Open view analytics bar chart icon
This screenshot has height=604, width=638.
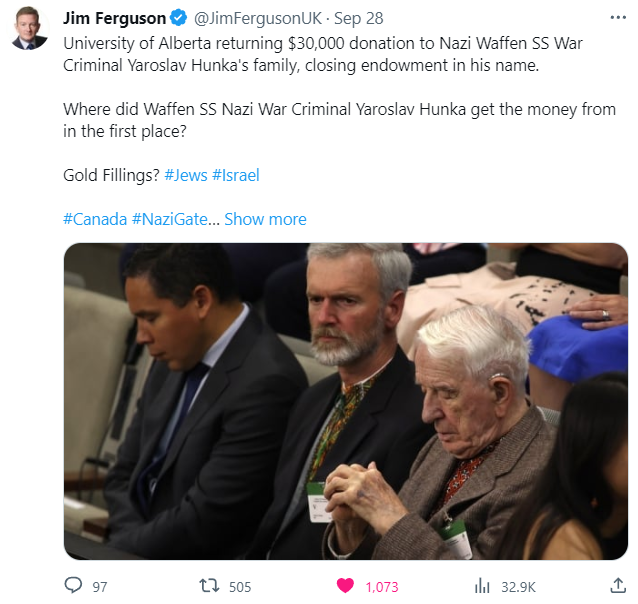pos(482,586)
